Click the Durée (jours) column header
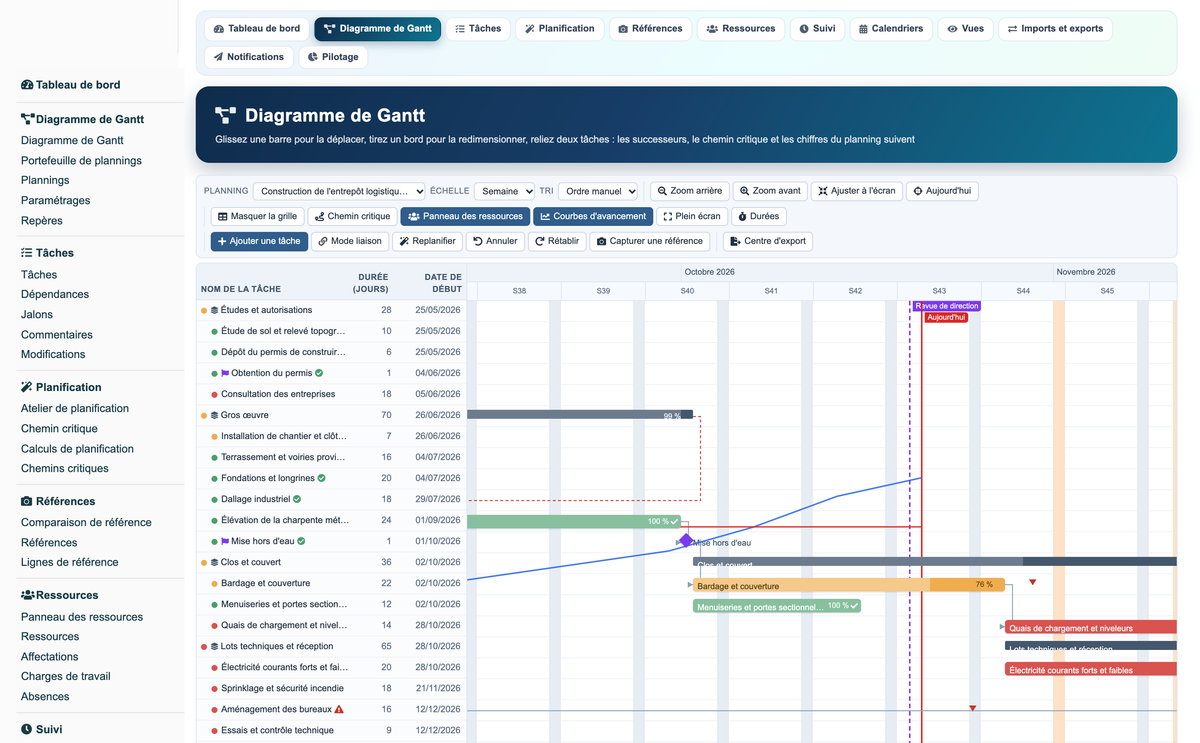Viewport: 1200px width, 743px height. click(372, 283)
